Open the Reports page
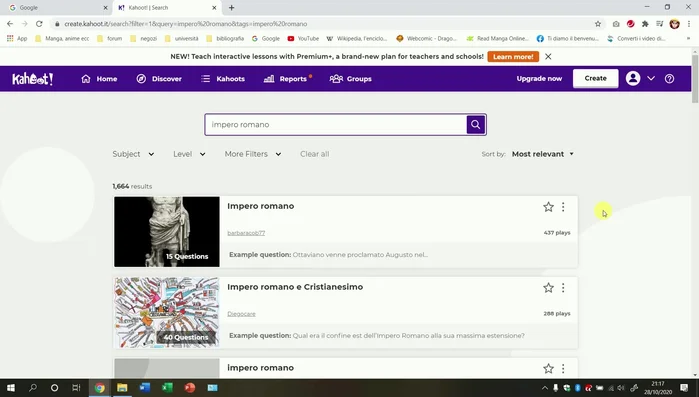Image resolution: width=699 pixels, height=397 pixels. pos(288,79)
